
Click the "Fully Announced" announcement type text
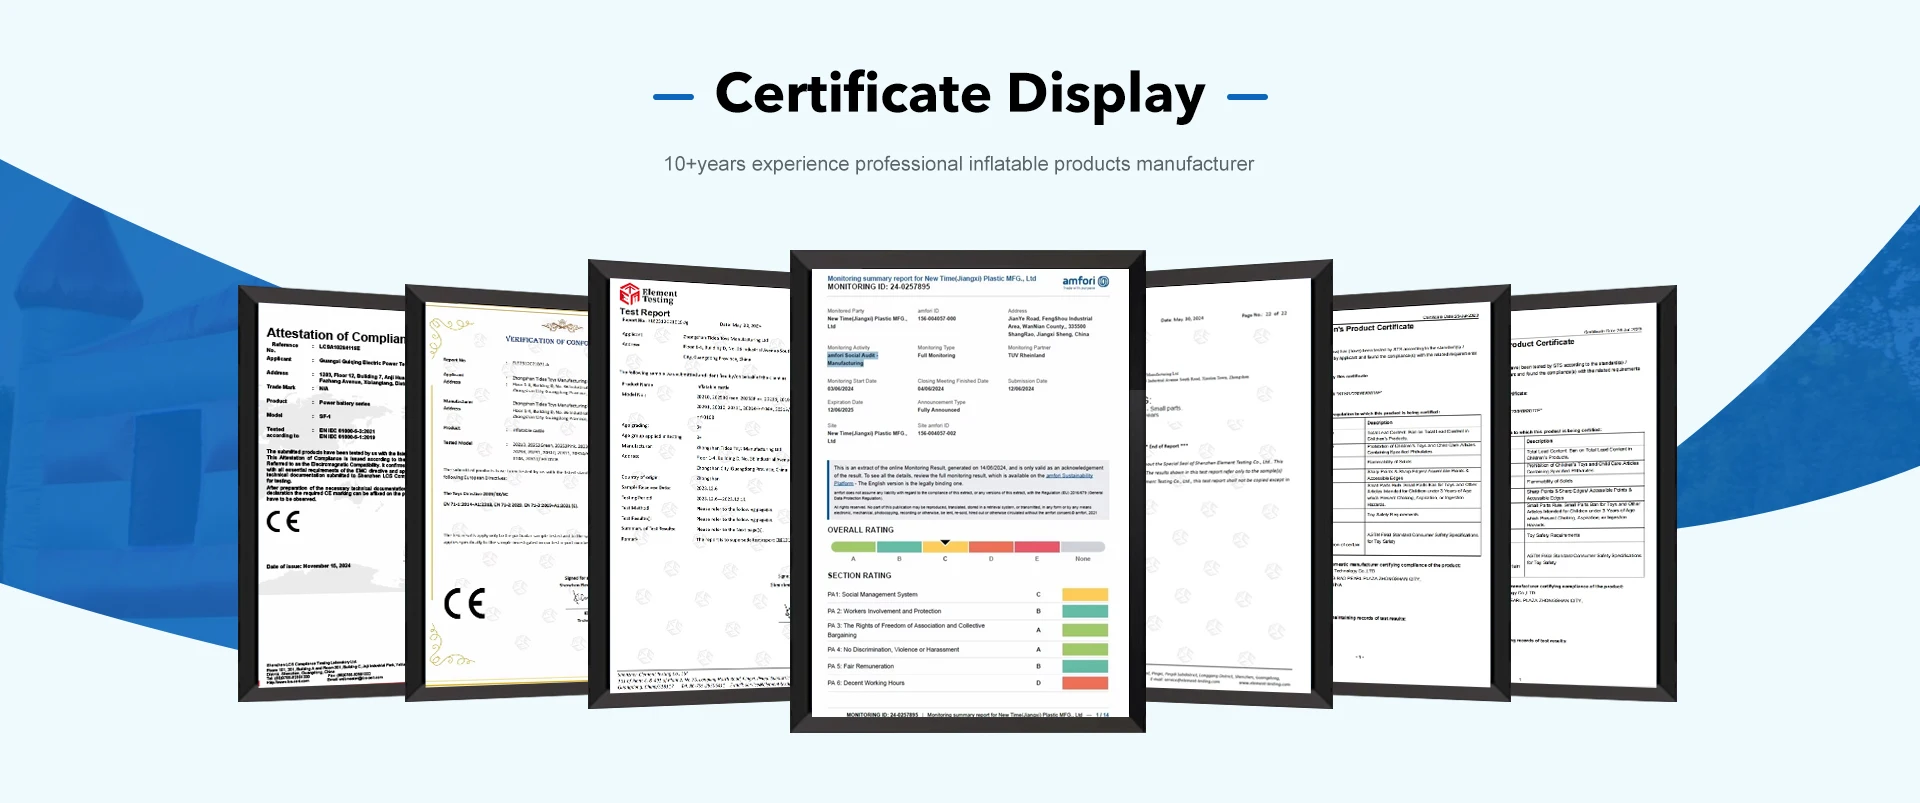pyautogui.click(x=939, y=410)
